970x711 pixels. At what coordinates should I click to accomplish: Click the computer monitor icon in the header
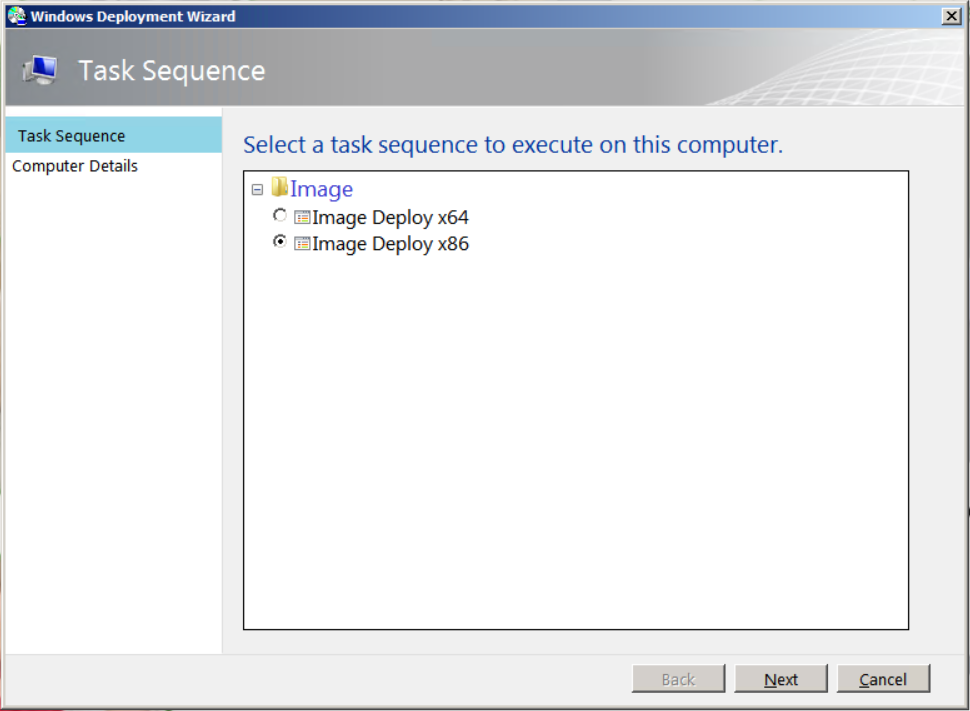[x=40, y=70]
